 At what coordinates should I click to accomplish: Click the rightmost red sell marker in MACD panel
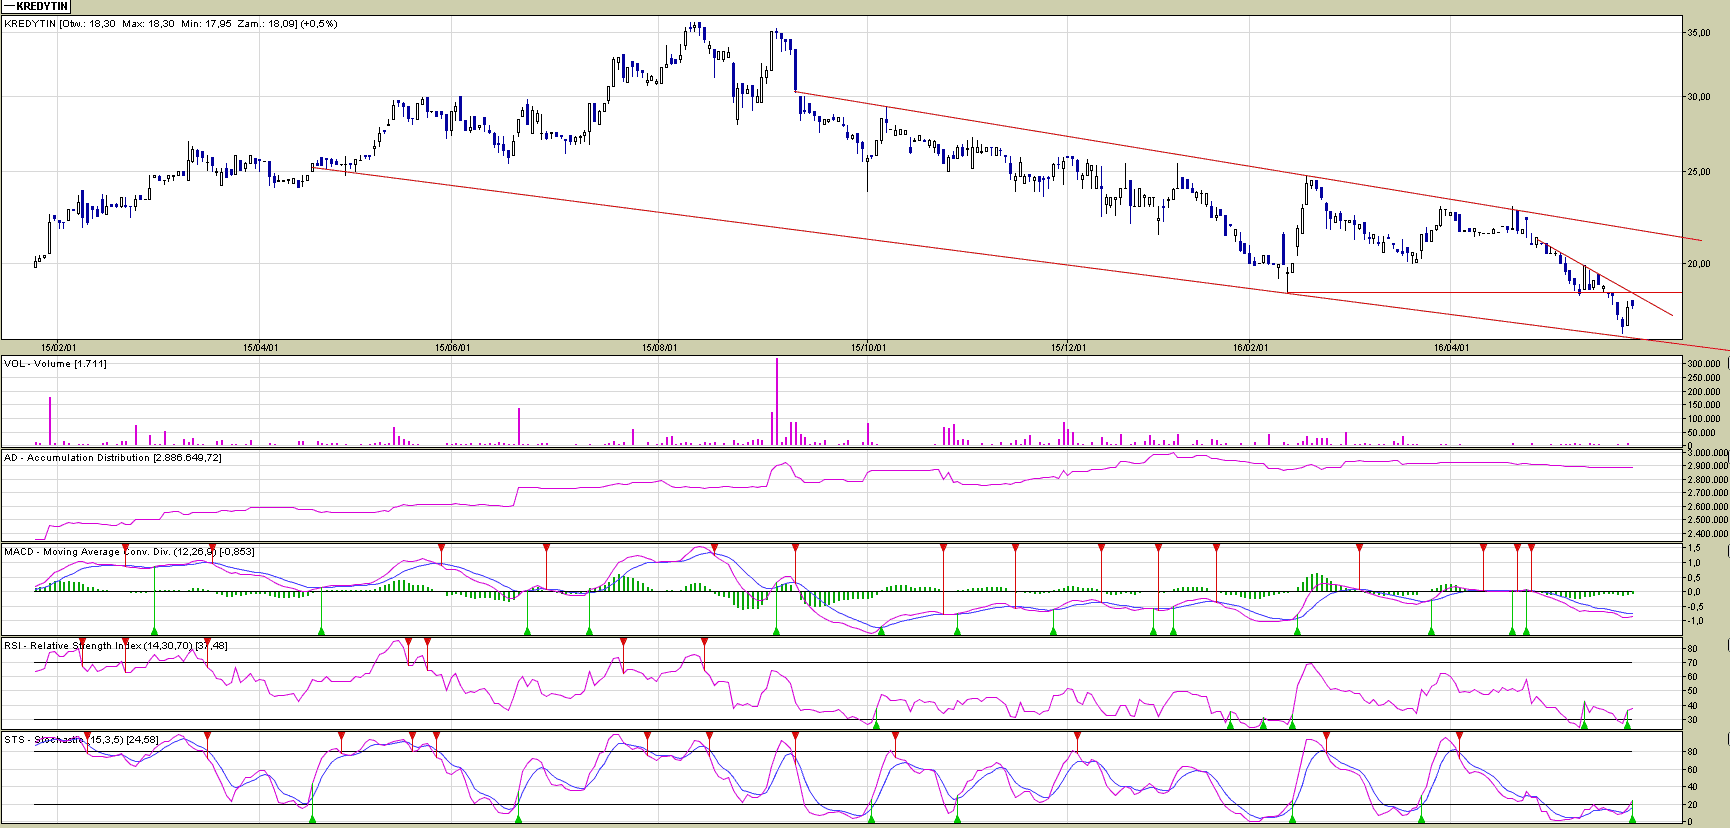[1531, 548]
